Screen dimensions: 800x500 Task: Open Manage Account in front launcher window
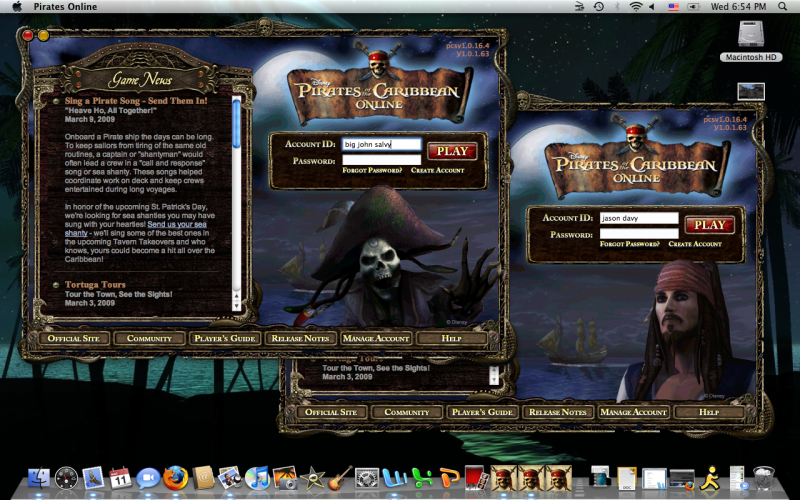point(376,338)
